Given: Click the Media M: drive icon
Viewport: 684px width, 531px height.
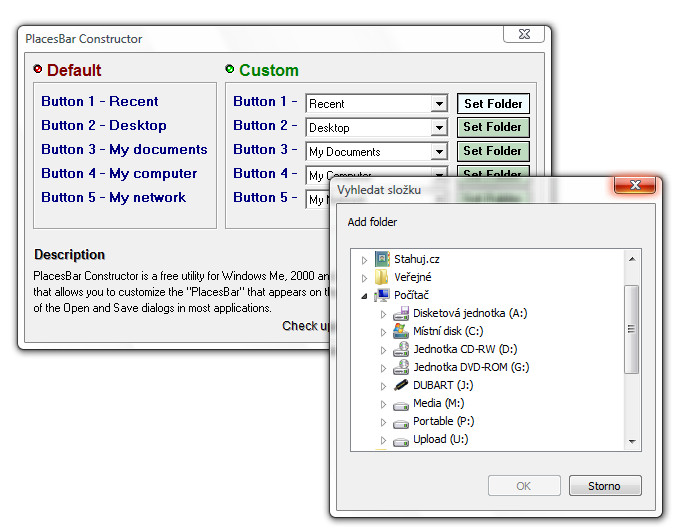Looking at the screenshot, I should tap(401, 406).
